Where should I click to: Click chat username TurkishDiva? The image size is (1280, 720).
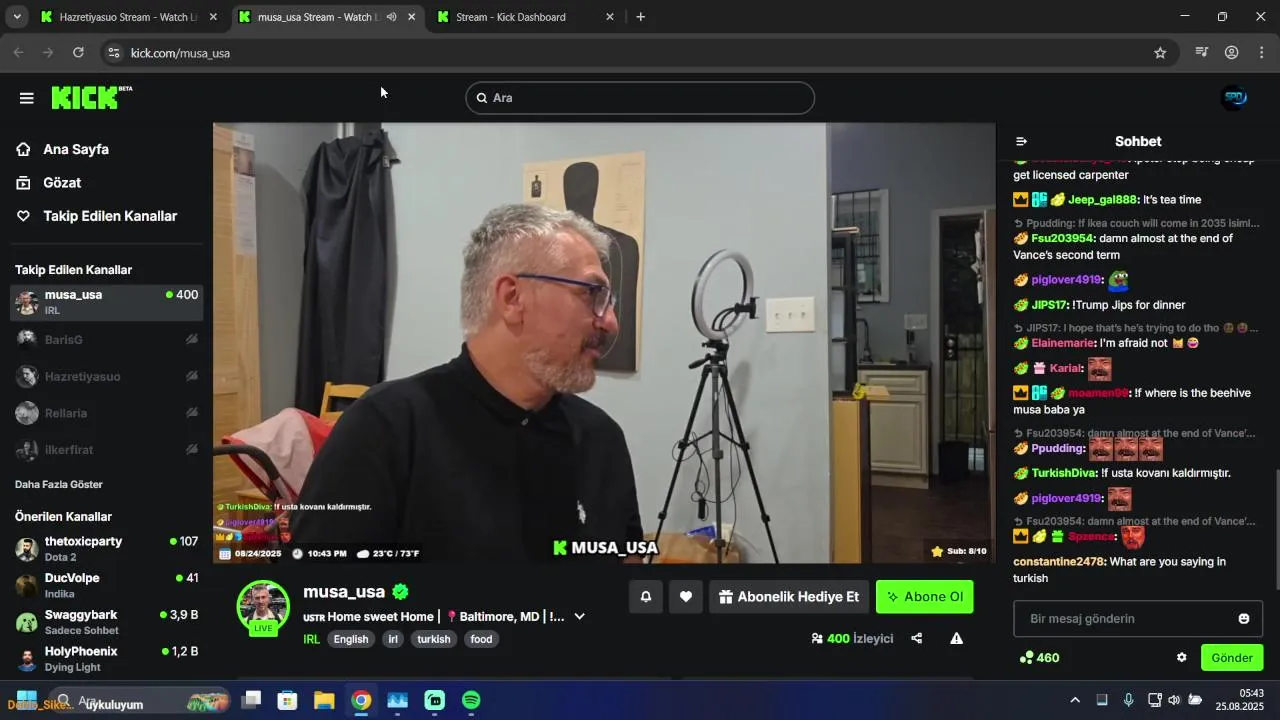[1064, 473]
